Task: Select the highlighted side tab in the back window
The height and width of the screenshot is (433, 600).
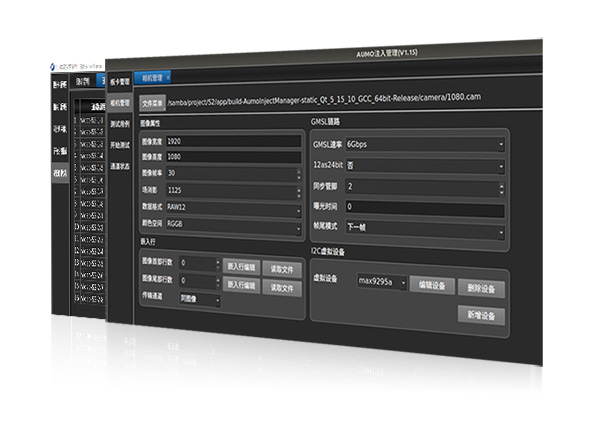Action: point(60,173)
